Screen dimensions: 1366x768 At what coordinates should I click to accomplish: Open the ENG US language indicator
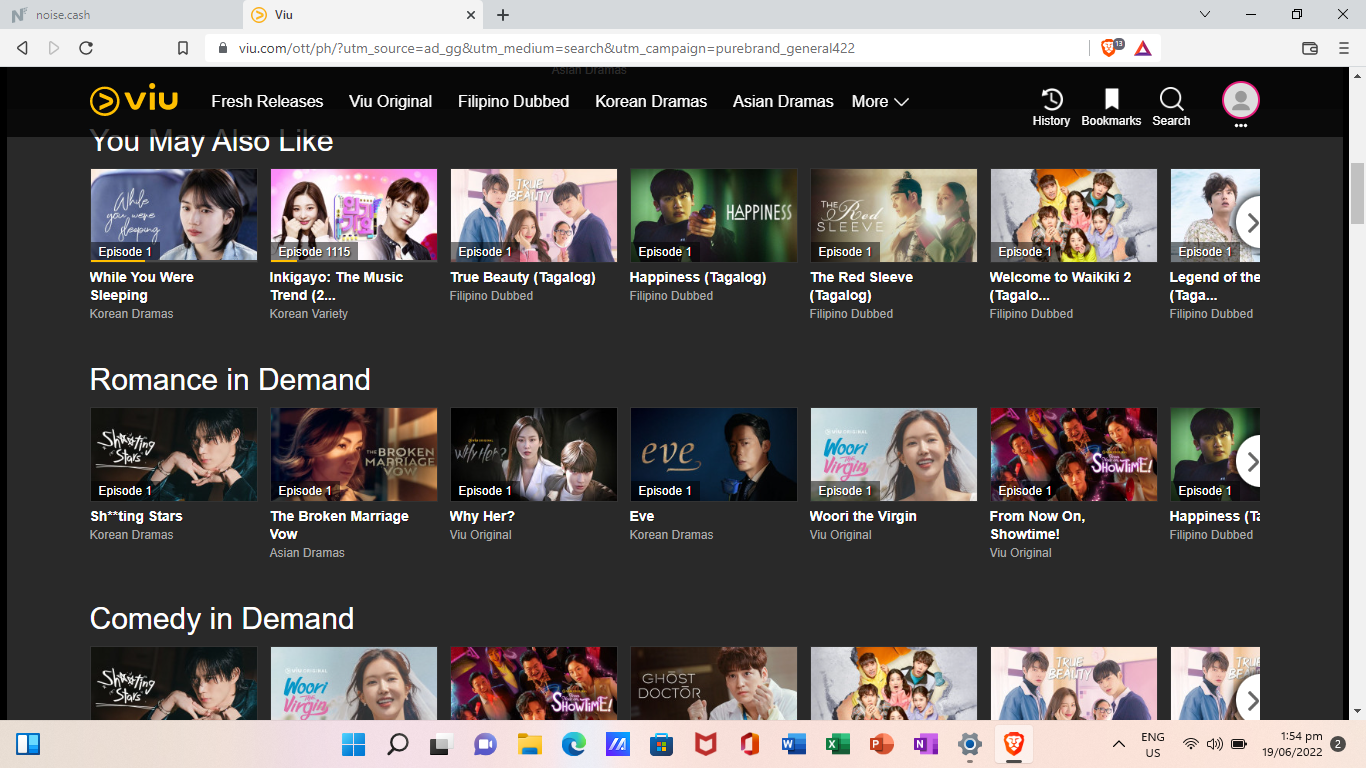1153,745
